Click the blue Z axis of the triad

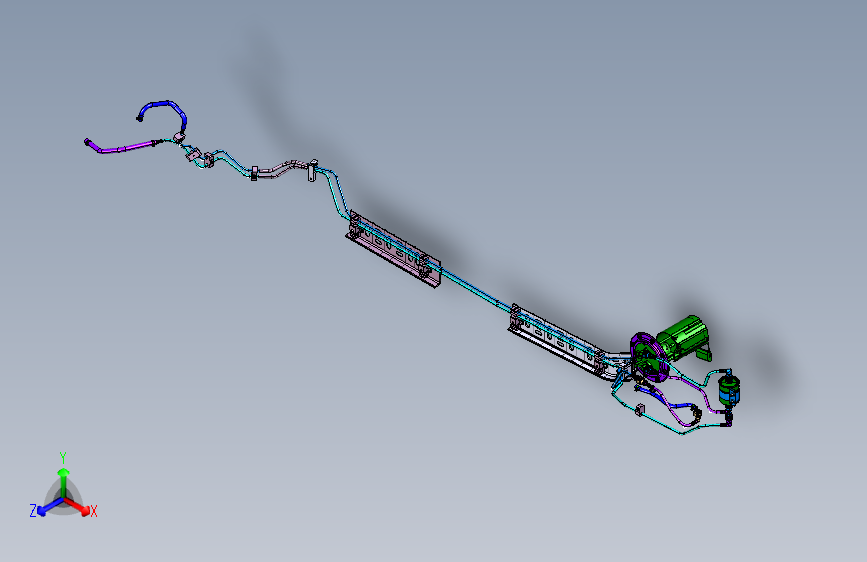pyautogui.click(x=50, y=507)
